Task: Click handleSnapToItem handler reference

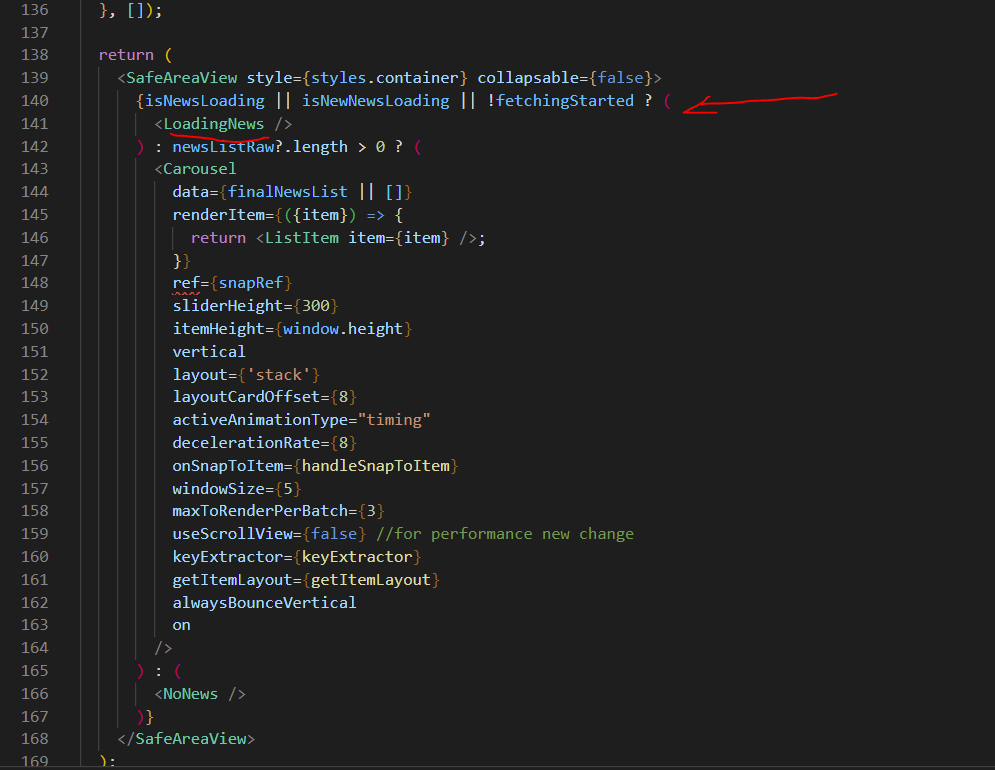Action: click(375, 465)
